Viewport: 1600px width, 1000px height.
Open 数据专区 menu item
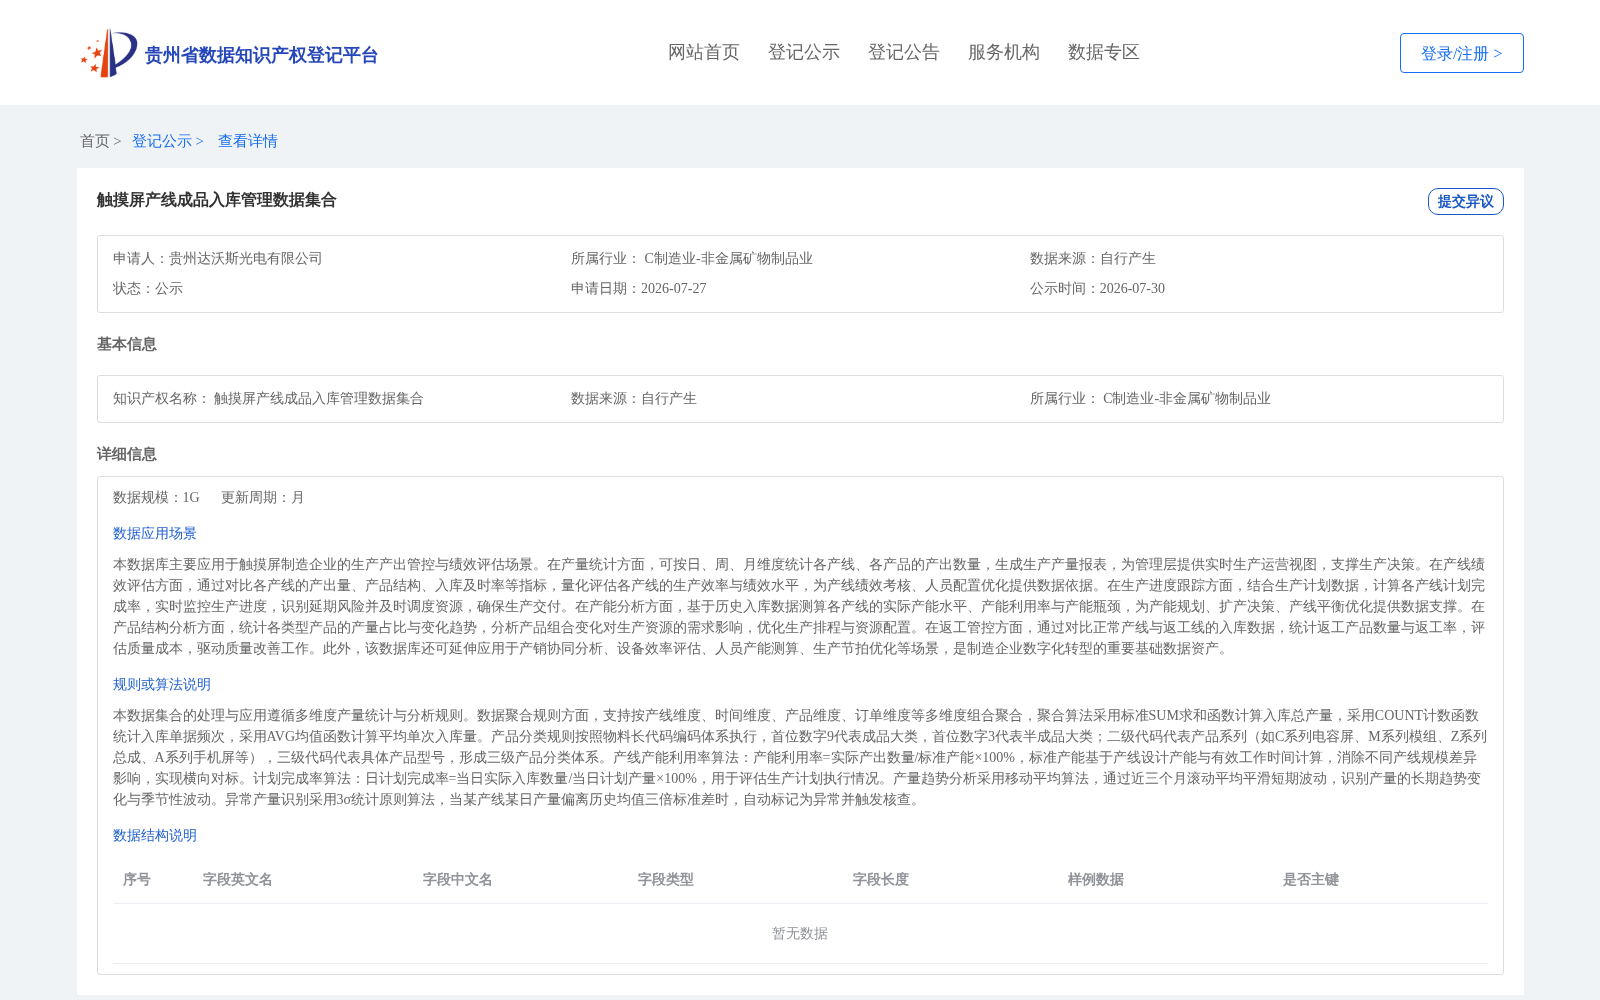click(1104, 52)
